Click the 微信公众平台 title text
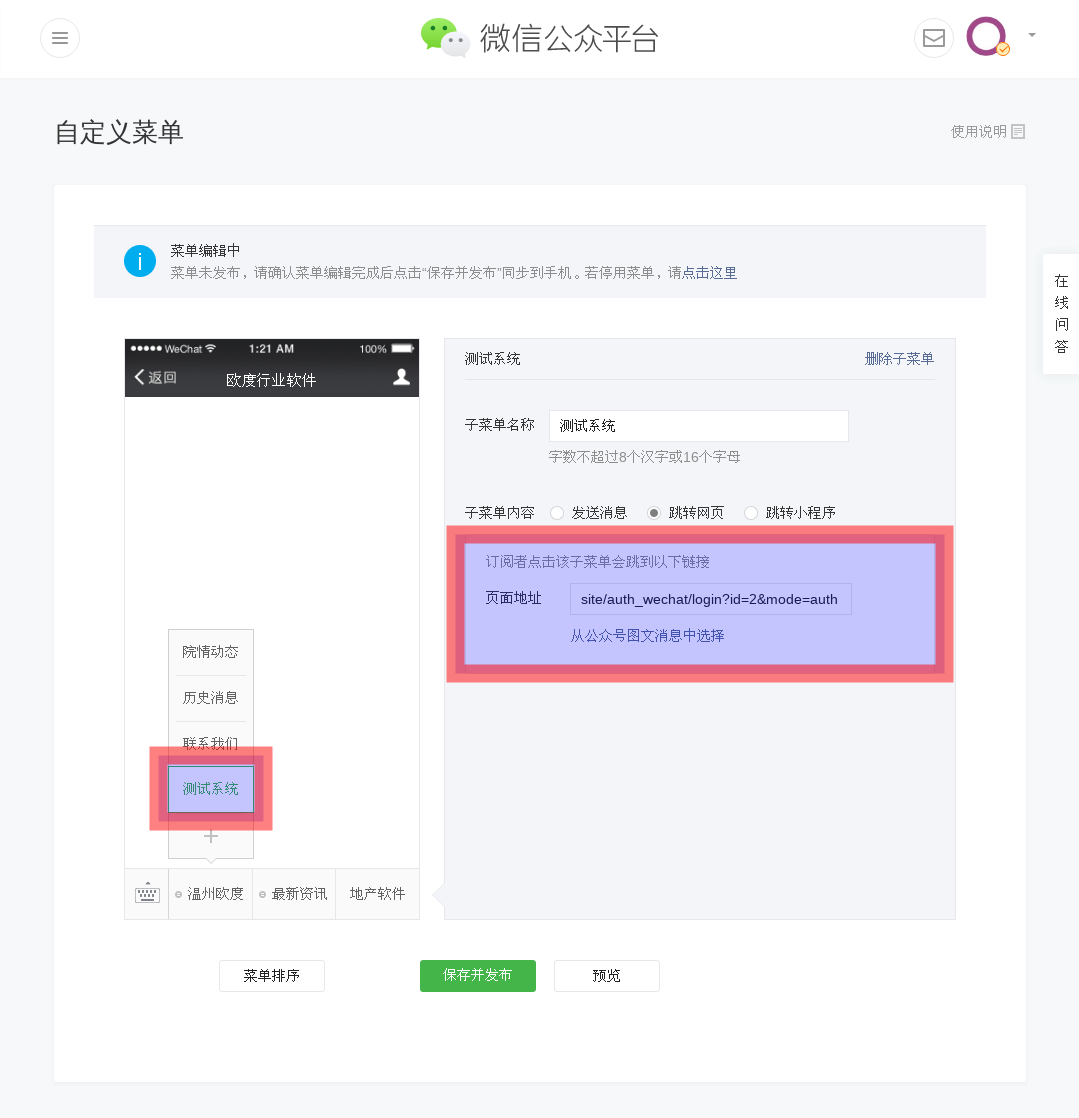Image resolution: width=1079 pixels, height=1118 pixels. click(x=569, y=39)
